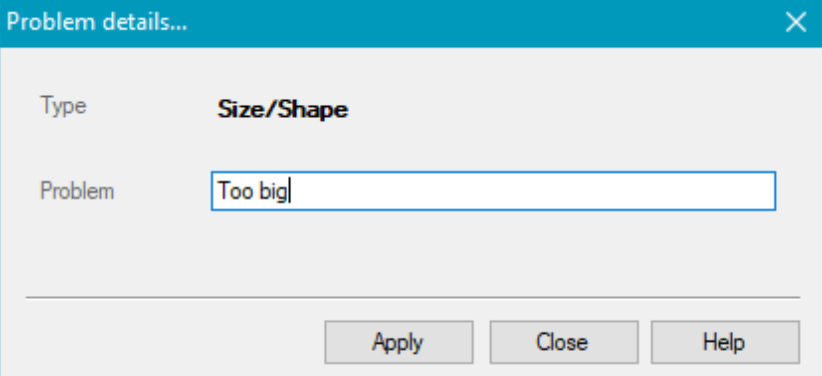
Task: Place cursor on the word "Too" in Problem field
Action: [233, 191]
